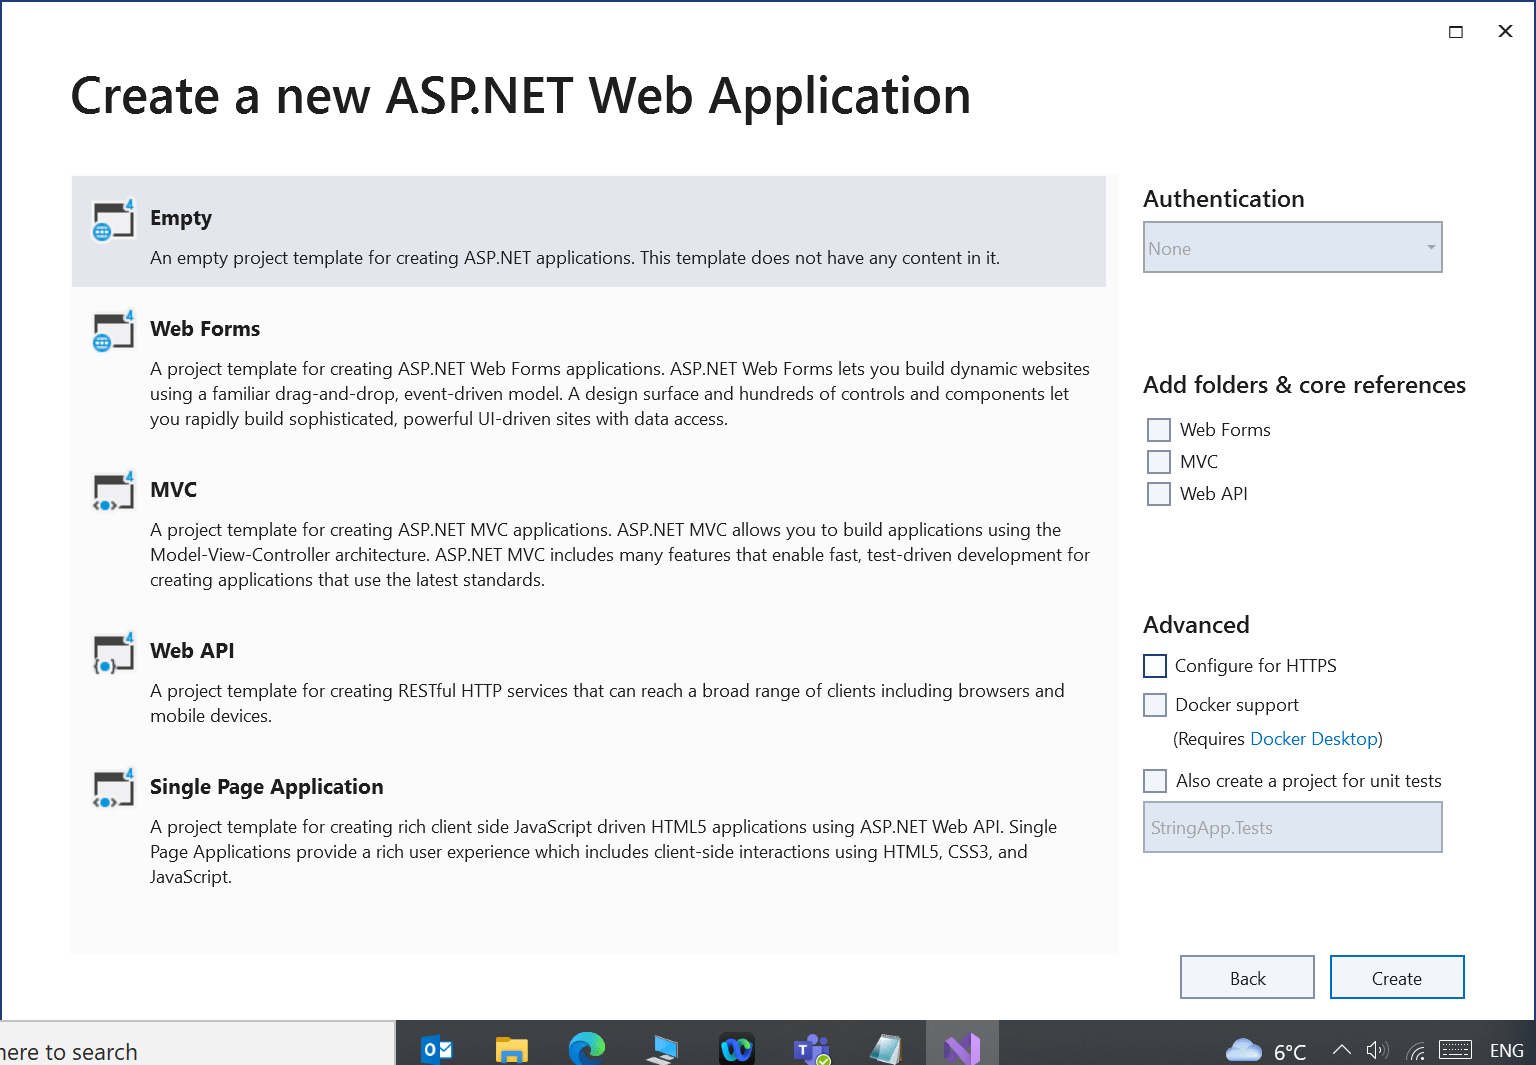The image size is (1536, 1065).
Task: Check 'Also create a project for unit tests'
Action: click(x=1154, y=780)
